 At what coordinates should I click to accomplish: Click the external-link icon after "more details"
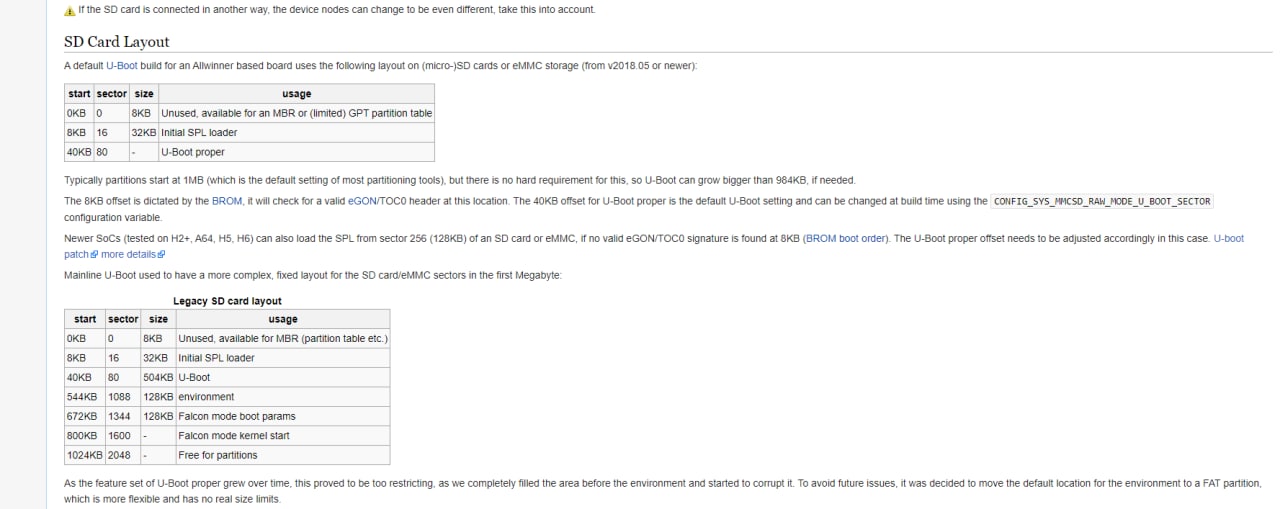(x=162, y=255)
